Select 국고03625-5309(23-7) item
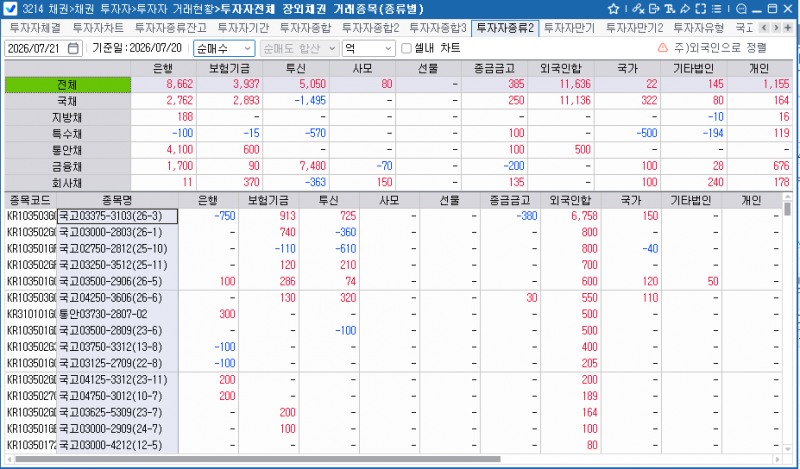The image size is (800, 469). pyautogui.click(x=117, y=412)
